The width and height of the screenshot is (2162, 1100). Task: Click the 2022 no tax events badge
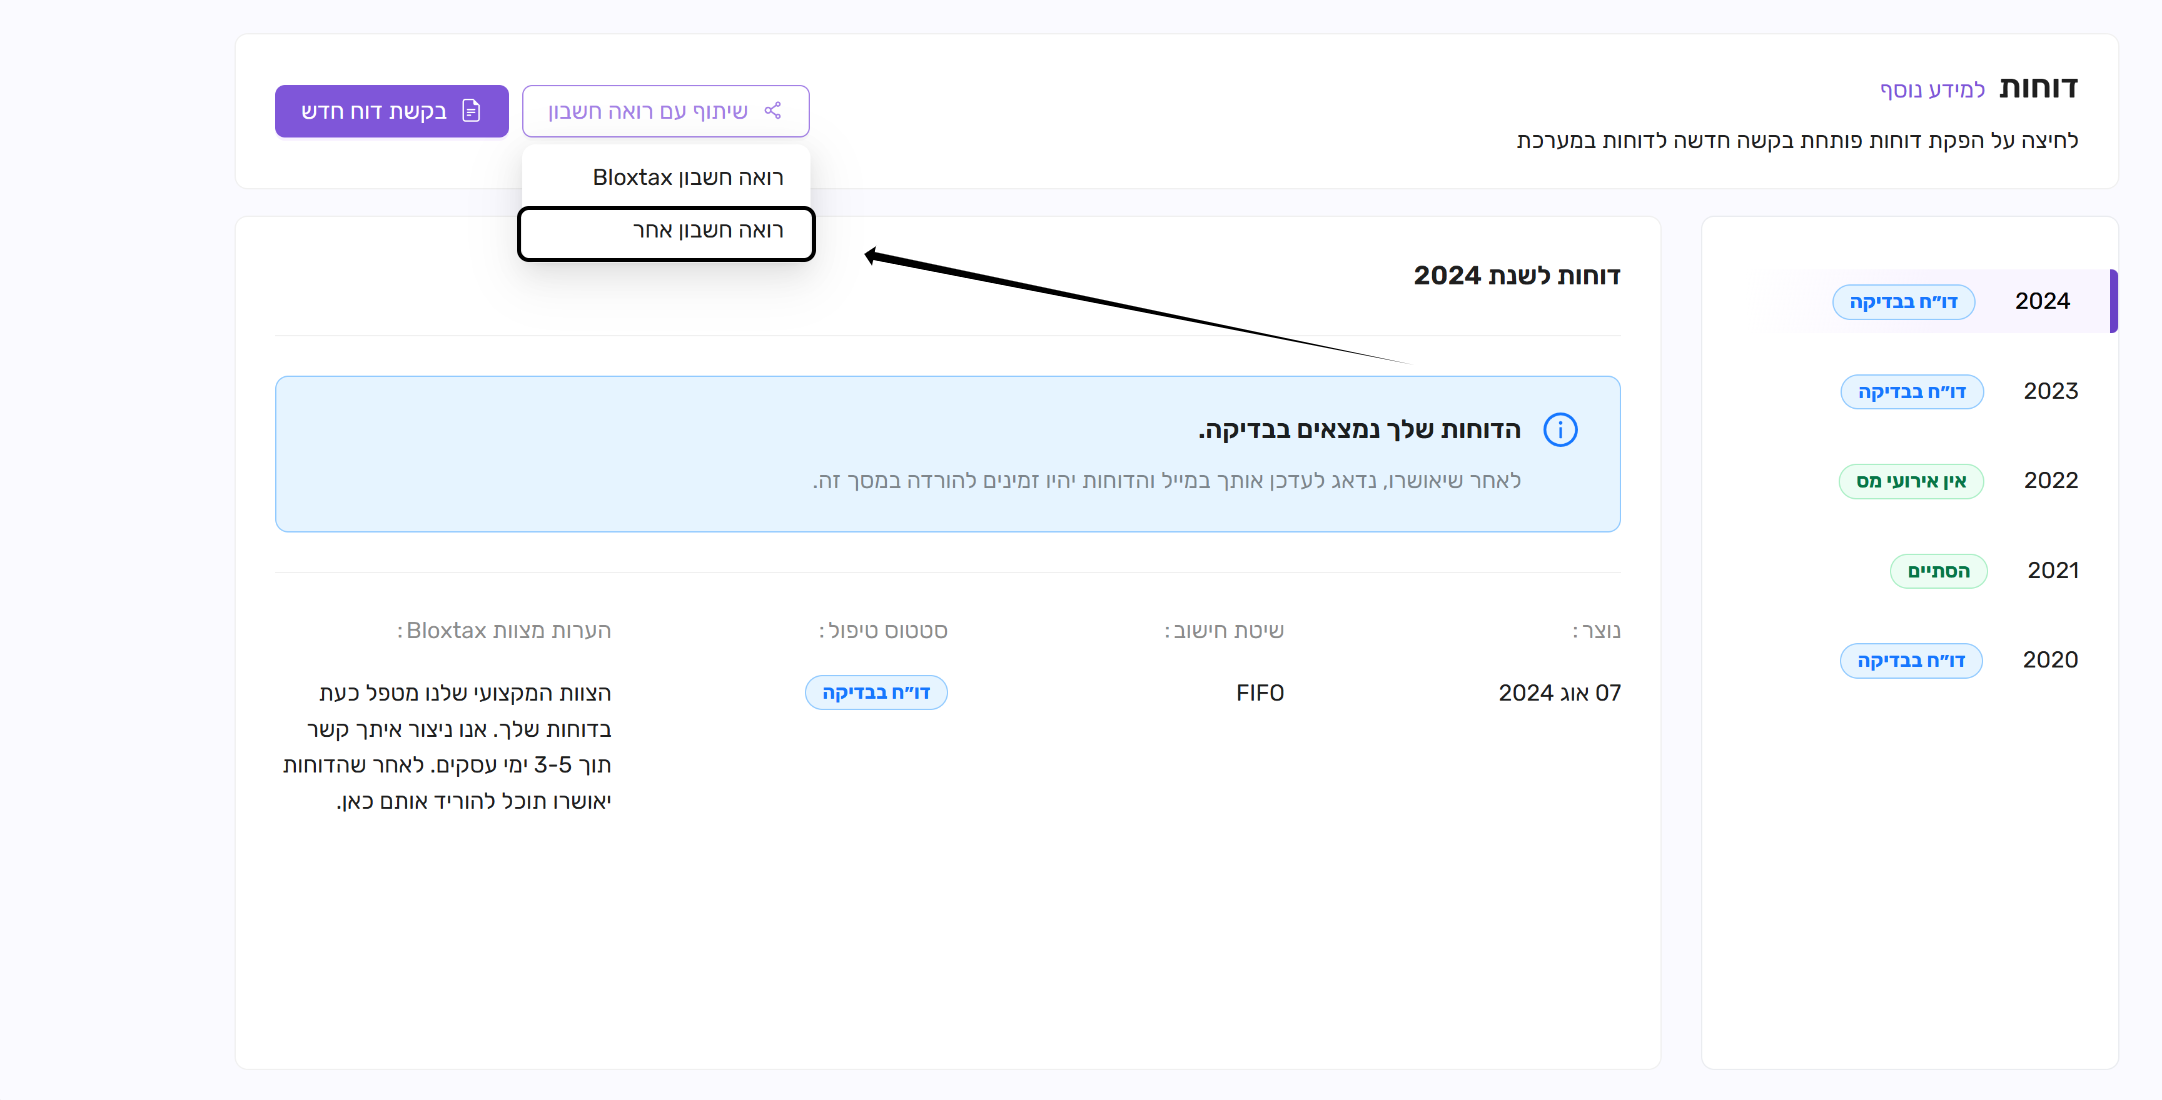click(x=1911, y=481)
